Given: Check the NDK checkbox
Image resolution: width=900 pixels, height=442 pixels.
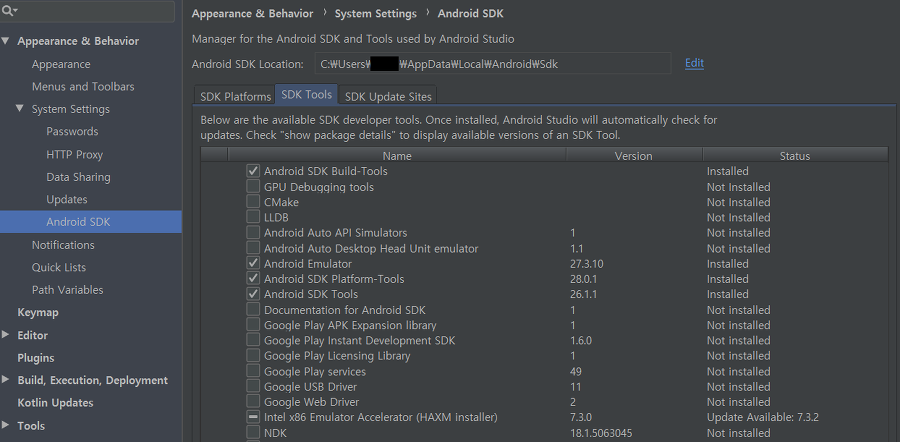Looking at the screenshot, I should click(x=253, y=432).
